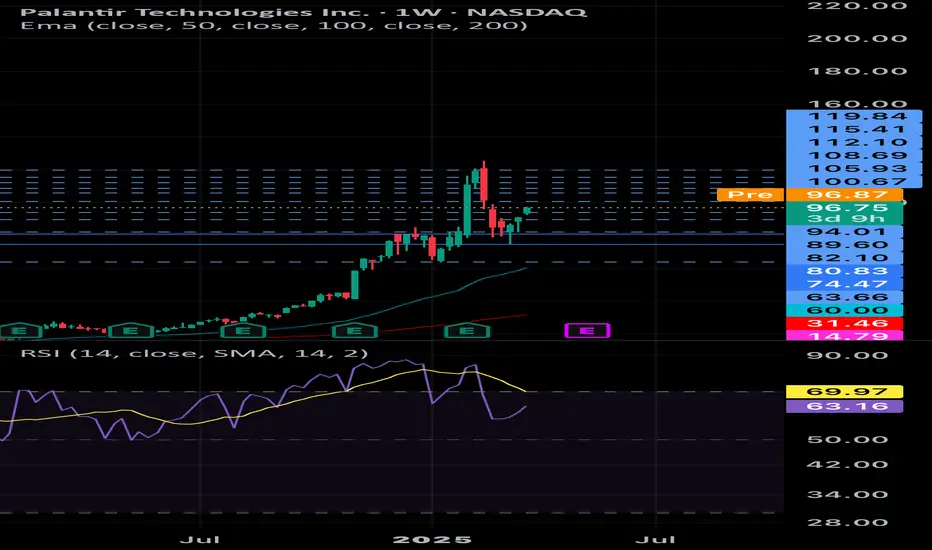Click the 28.00 RSI axis tick
Viewport: 932px width, 550px height.
click(x=848, y=523)
